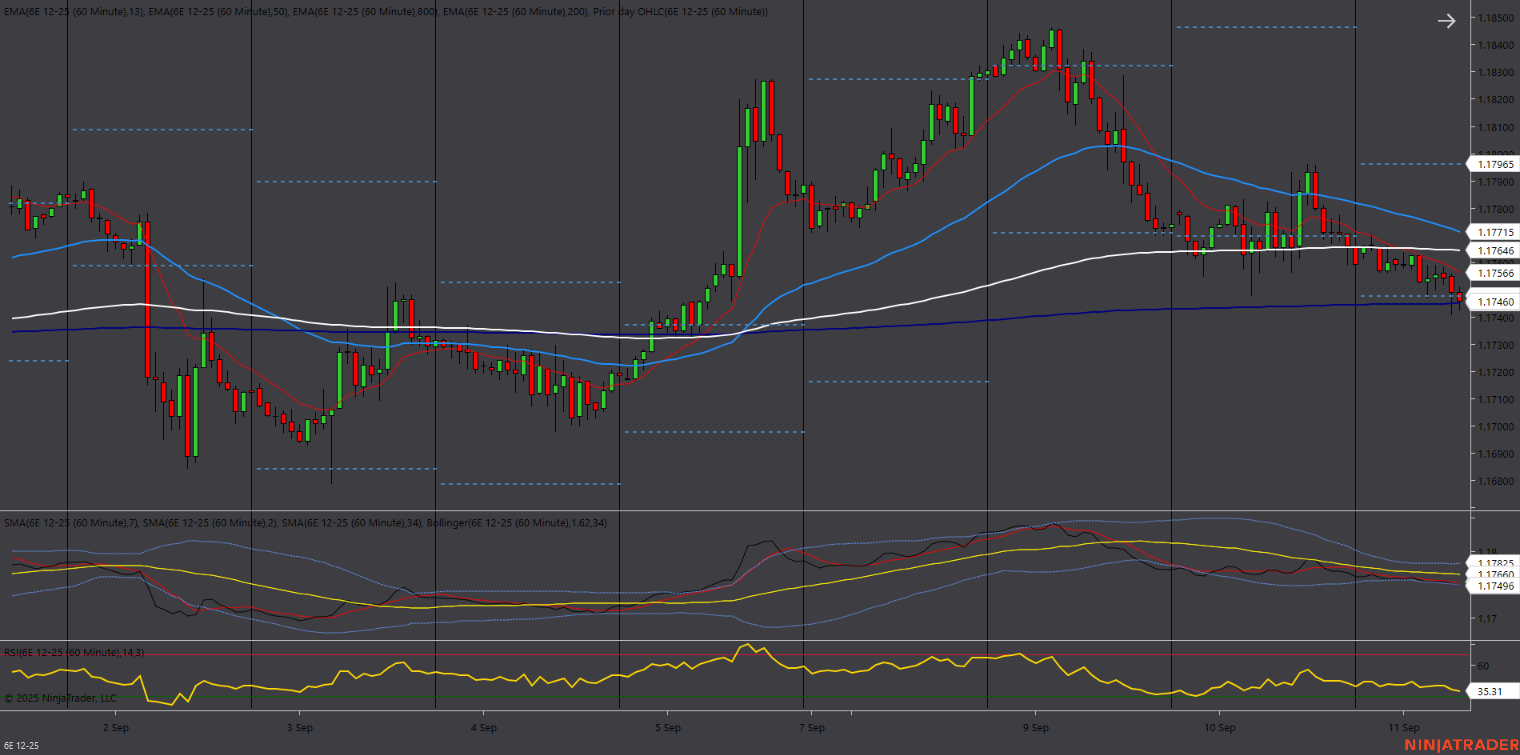Click the 1.18500 price axis label

(x=1495, y=18)
